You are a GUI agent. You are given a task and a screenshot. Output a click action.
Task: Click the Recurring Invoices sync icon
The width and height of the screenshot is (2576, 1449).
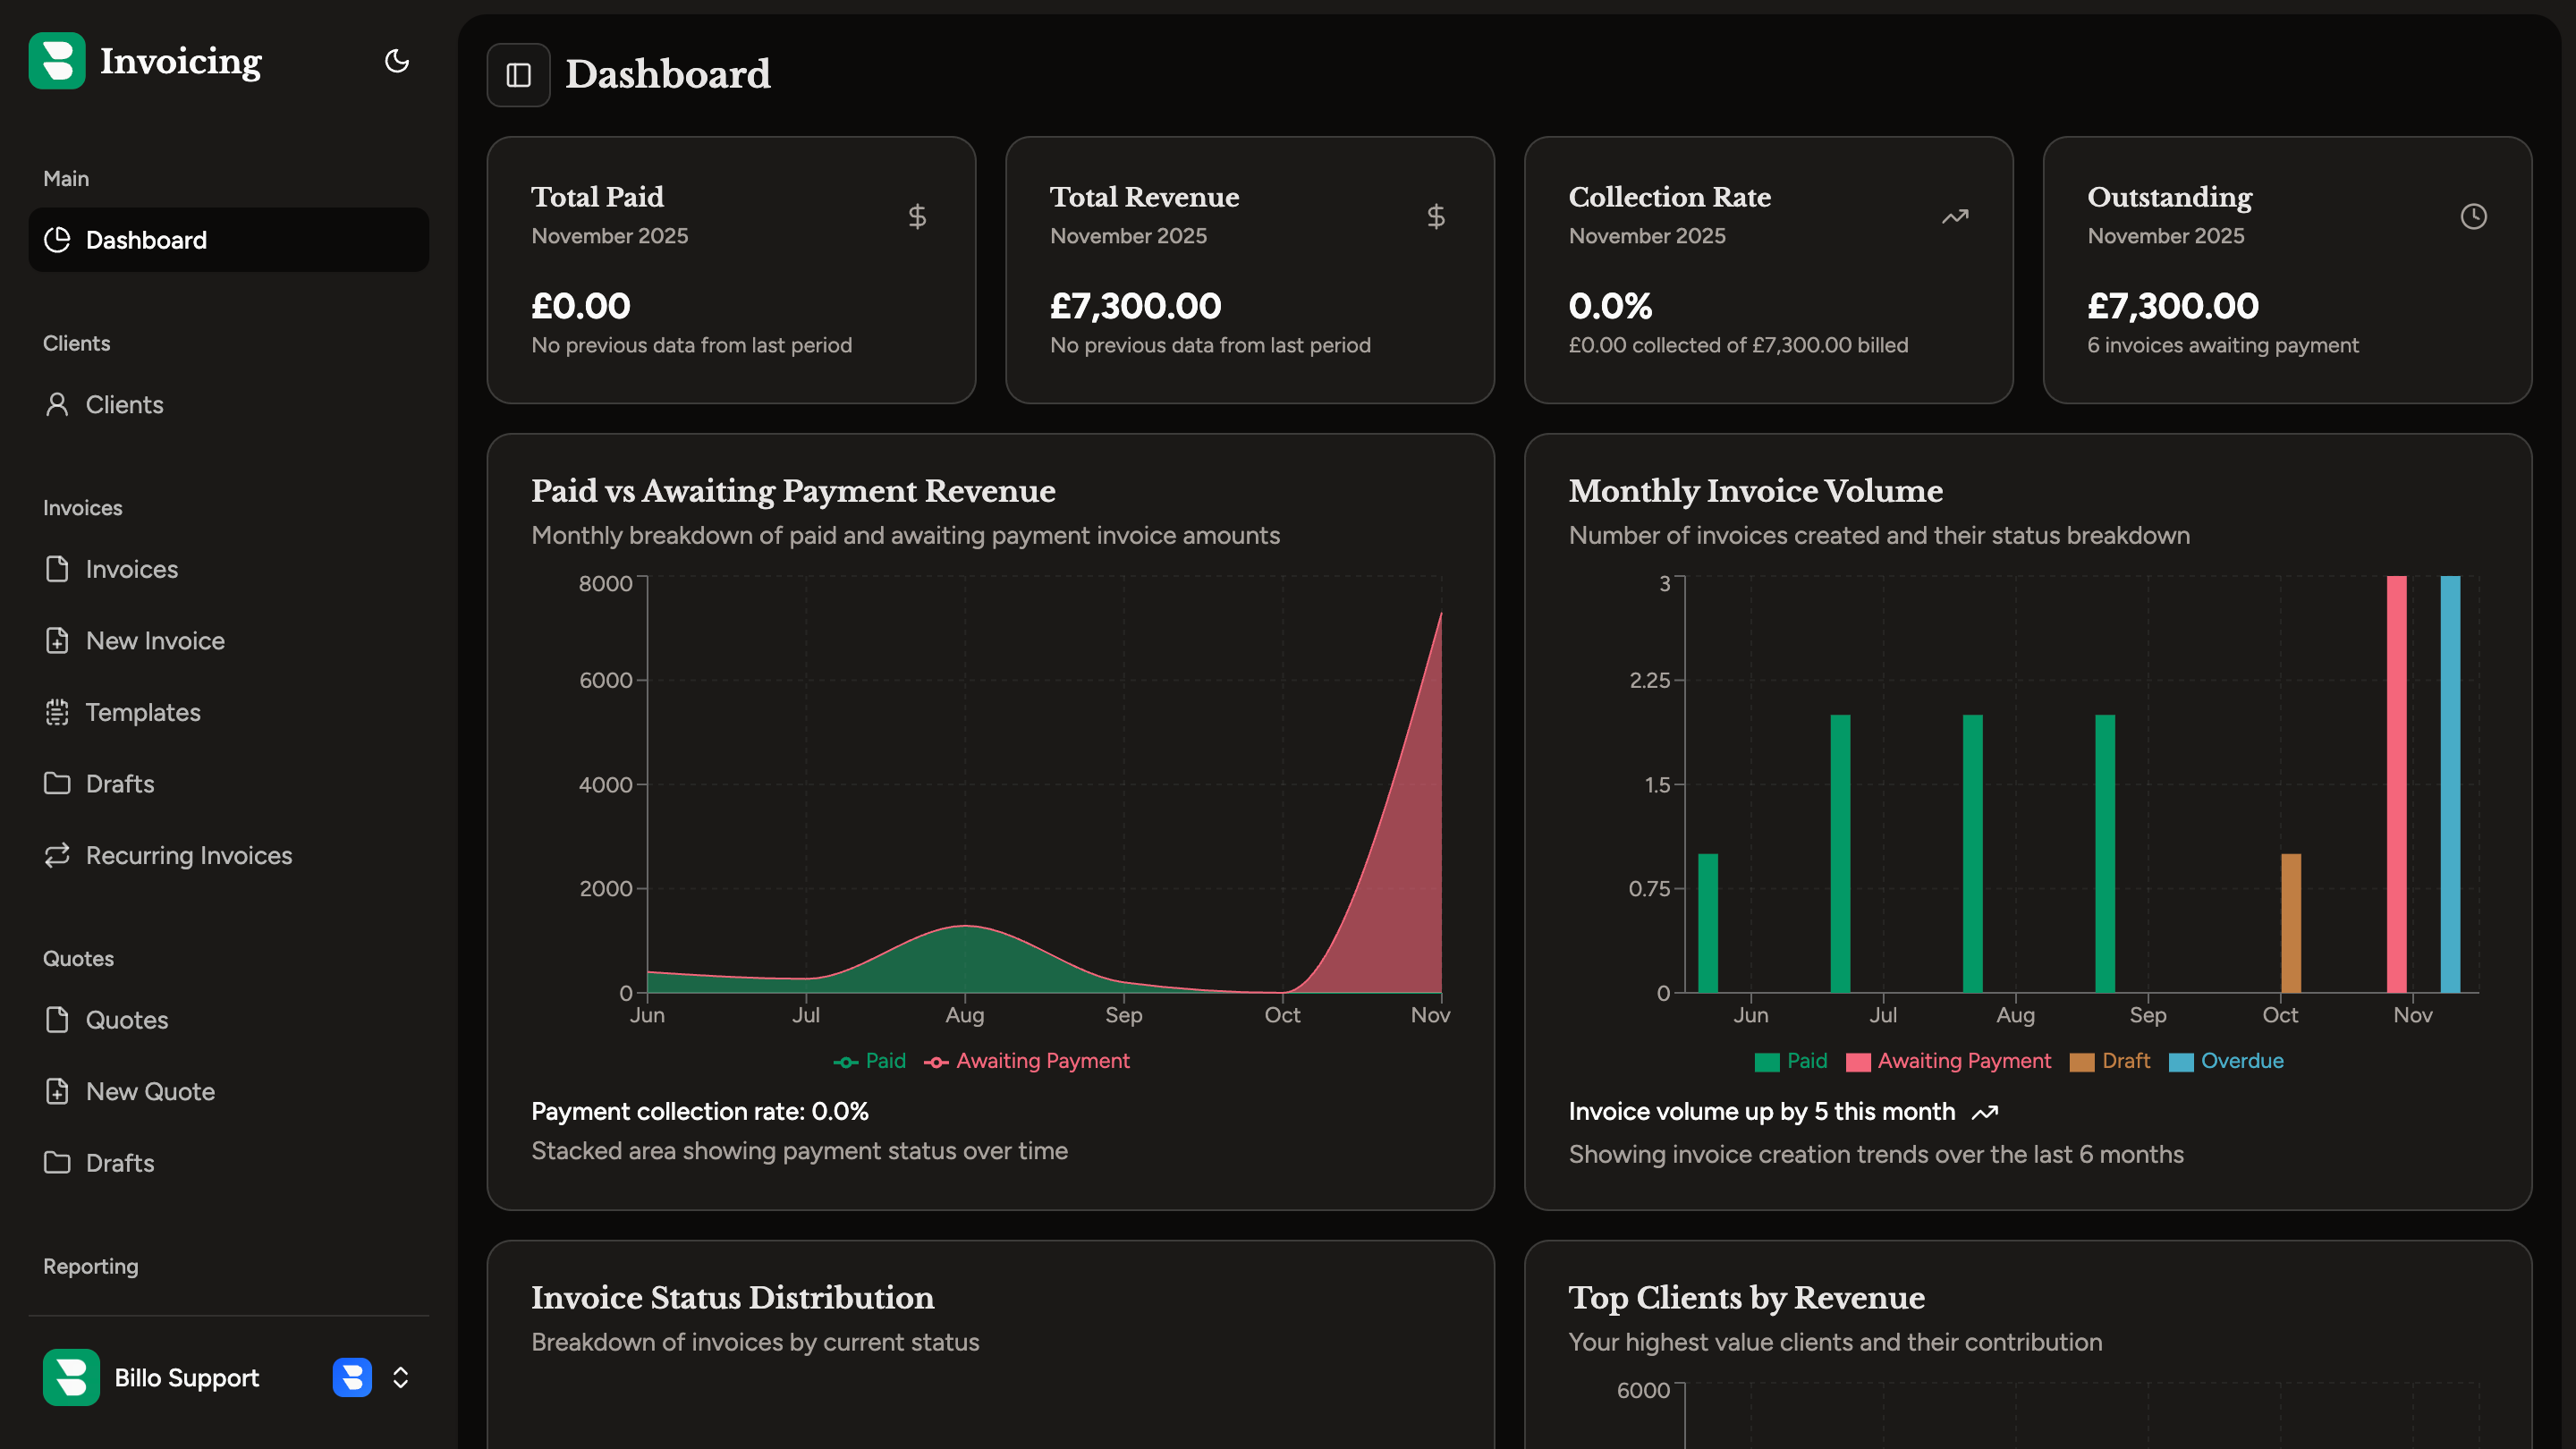click(57, 855)
